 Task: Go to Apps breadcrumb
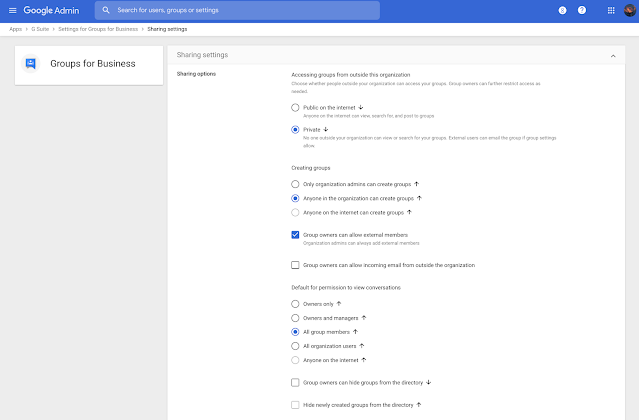15,29
